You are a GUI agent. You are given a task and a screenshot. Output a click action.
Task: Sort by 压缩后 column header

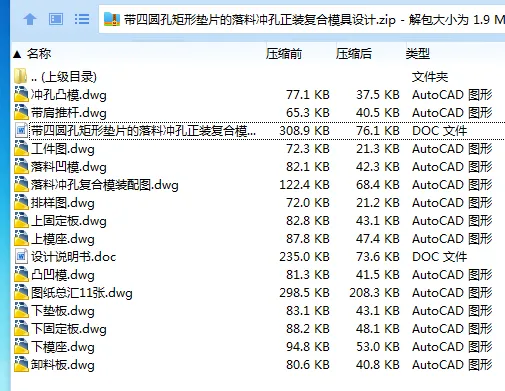coord(354,54)
